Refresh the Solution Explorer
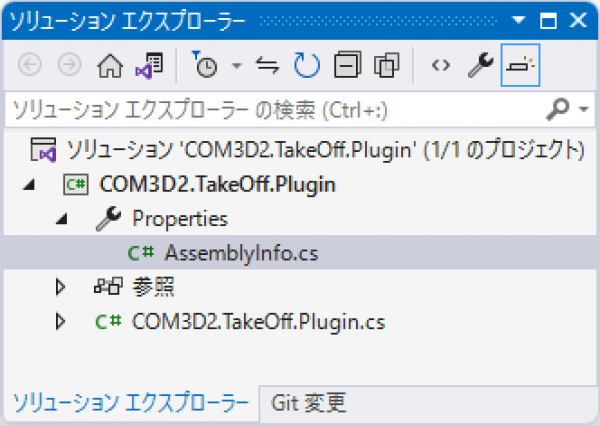600x425 pixels. pos(306,66)
